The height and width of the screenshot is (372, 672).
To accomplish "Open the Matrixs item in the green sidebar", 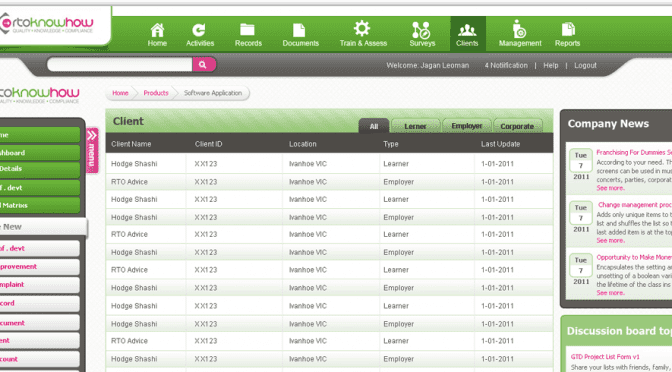I will 39,205.
